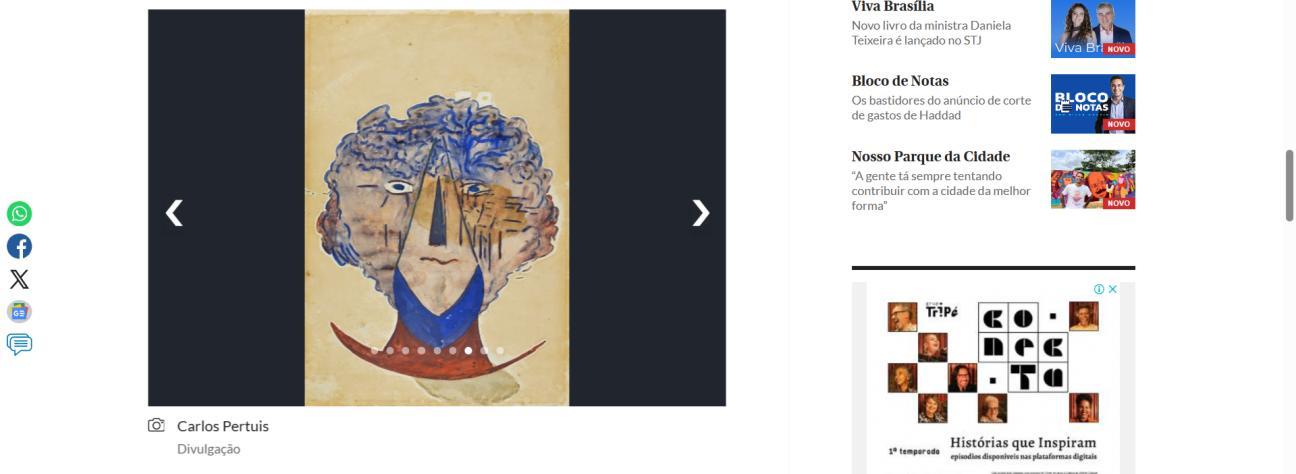The width and height of the screenshot is (1296, 474).
Task: Share article on Facebook
Action: click(19, 246)
